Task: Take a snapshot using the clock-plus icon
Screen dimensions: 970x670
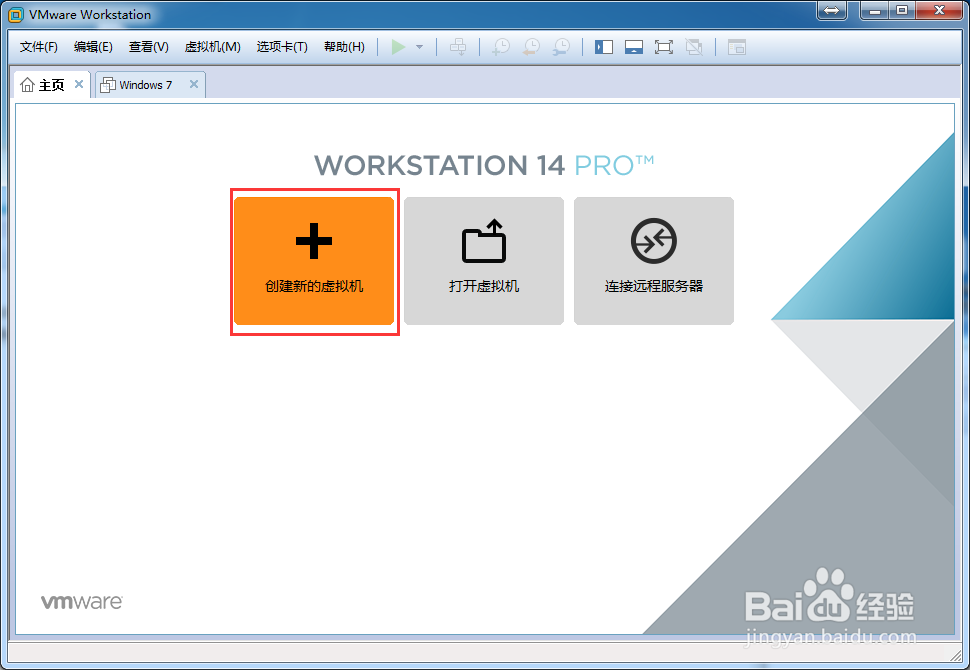Action: [500, 46]
